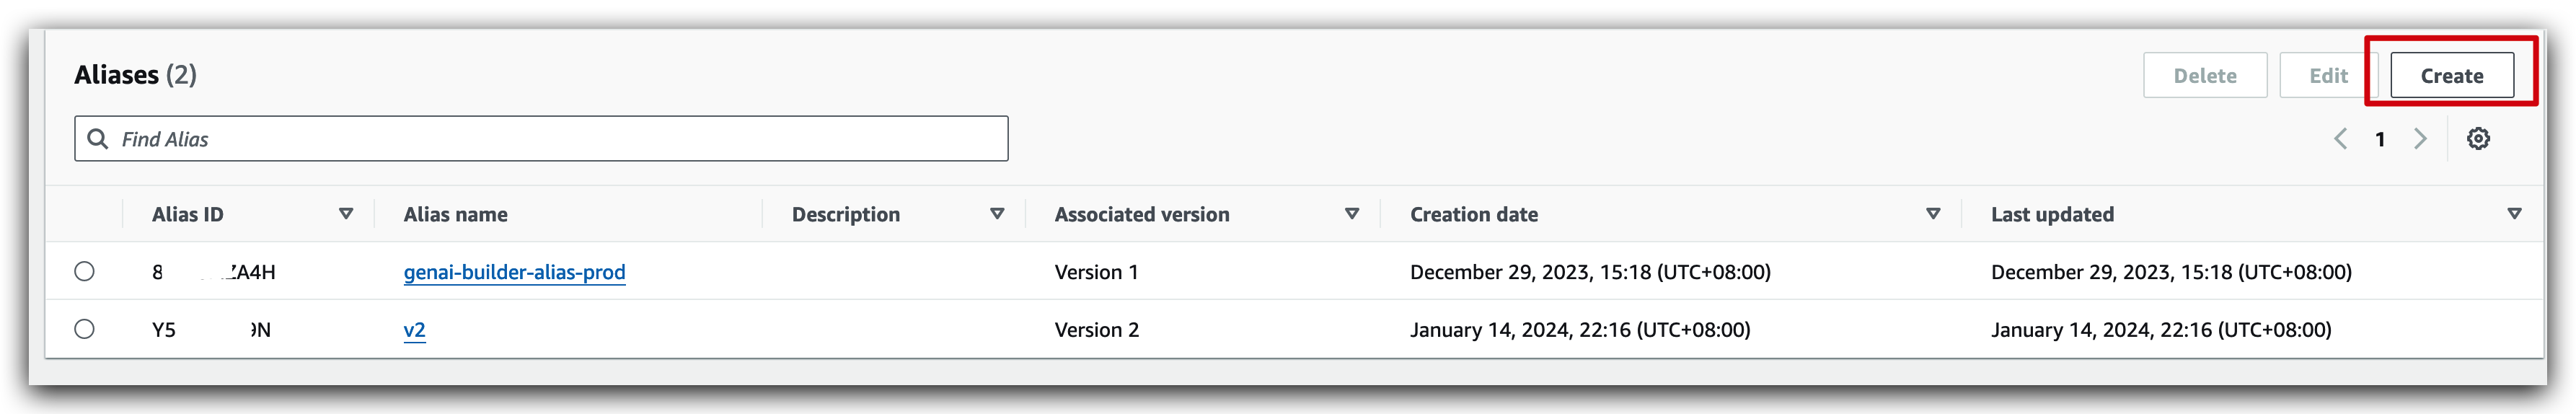
Task: Click the Version 2 cell
Action: (1096, 330)
